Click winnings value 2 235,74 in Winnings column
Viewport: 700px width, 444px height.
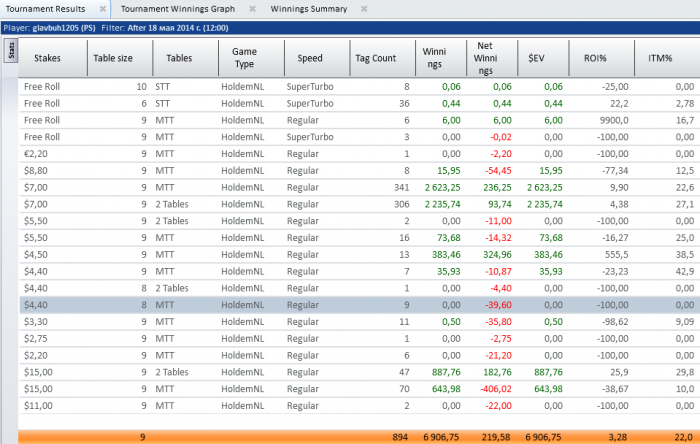click(x=442, y=204)
